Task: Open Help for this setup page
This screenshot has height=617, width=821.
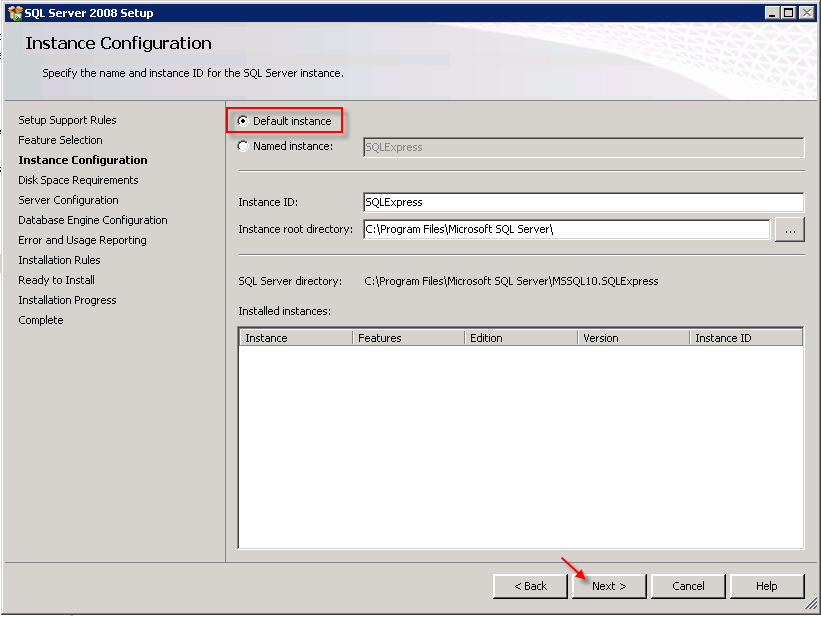Action: (767, 586)
